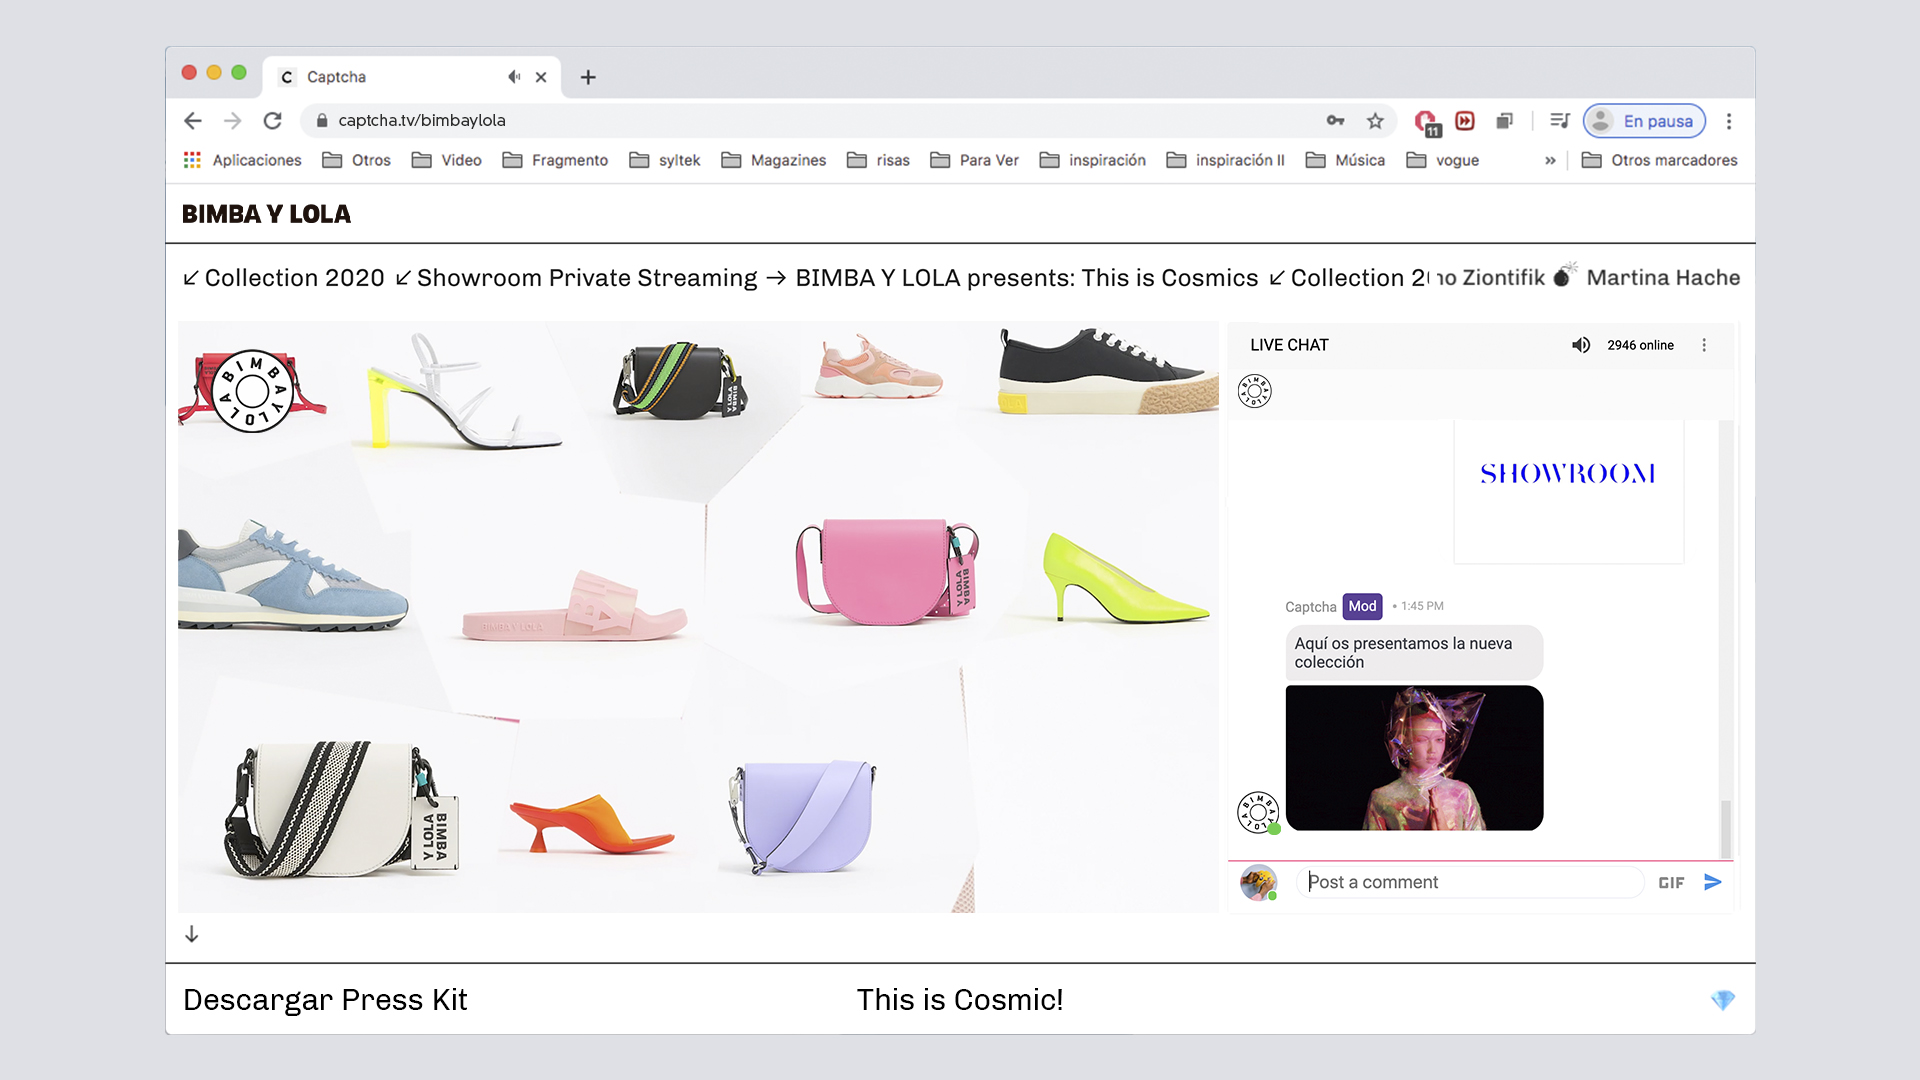Click the blue diamond icon at bottom right

(x=1722, y=1000)
